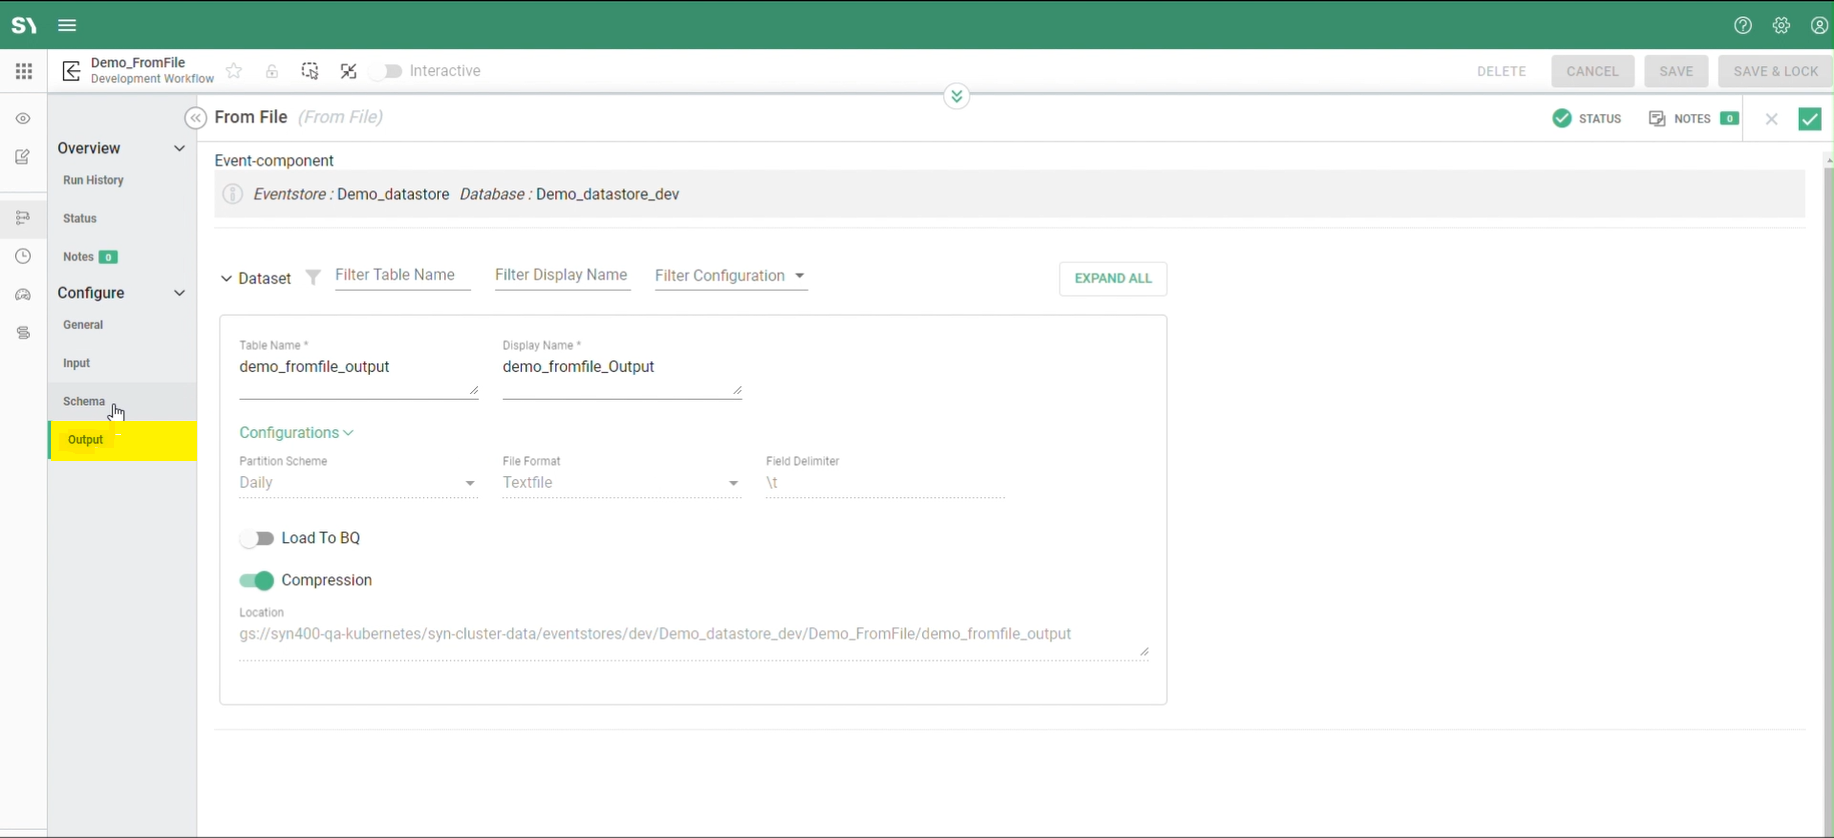Click the SAVE & LOCK button
This screenshot has width=1834, height=838.
point(1775,71)
